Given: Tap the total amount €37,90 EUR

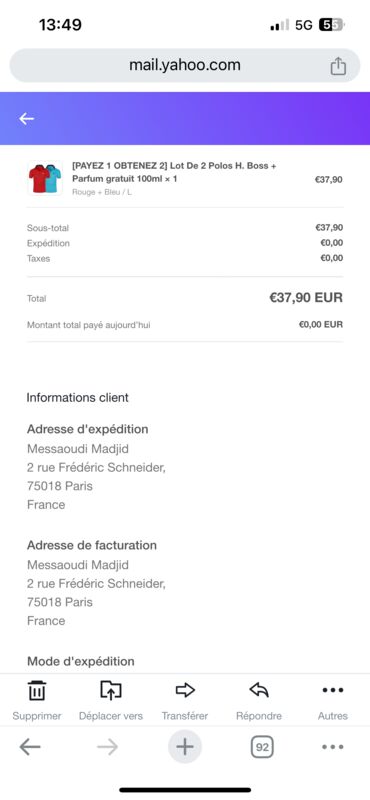Looking at the screenshot, I should [x=306, y=297].
